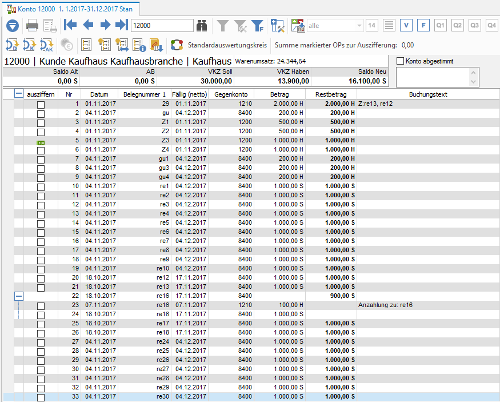
Task: Click the list with yellow marker icon
Action: click(105, 45)
